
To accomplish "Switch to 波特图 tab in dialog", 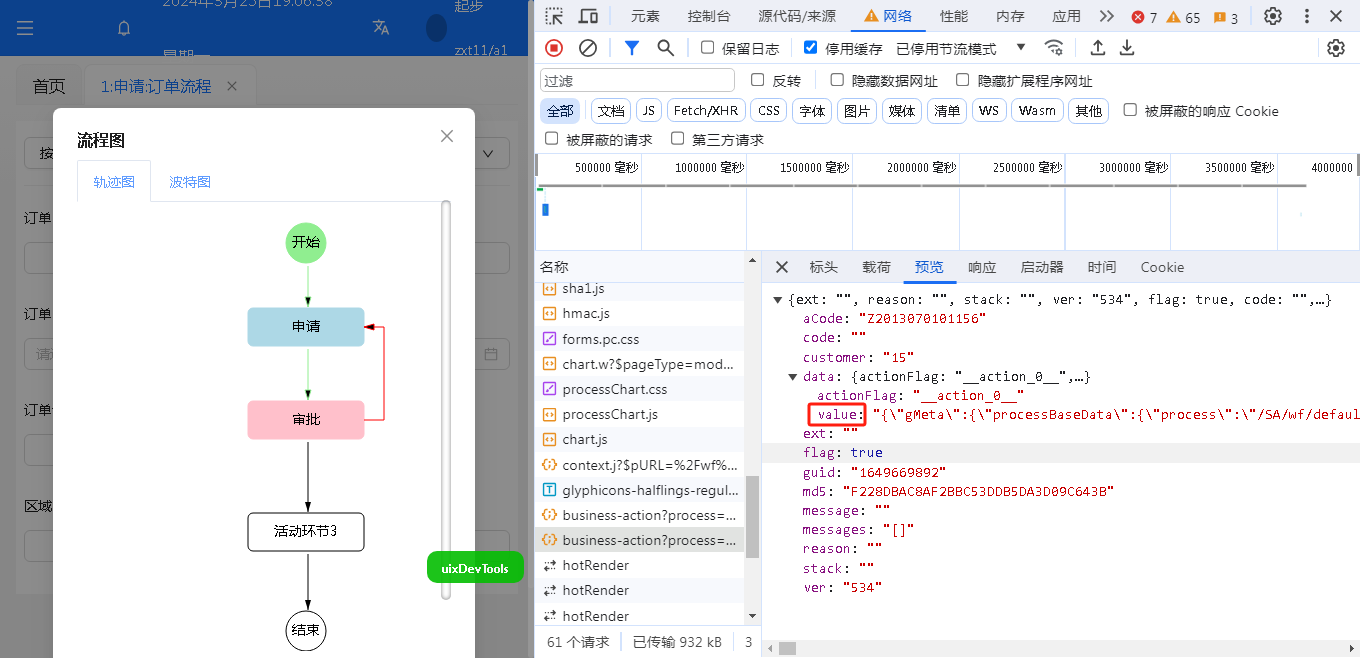I will coord(190,182).
